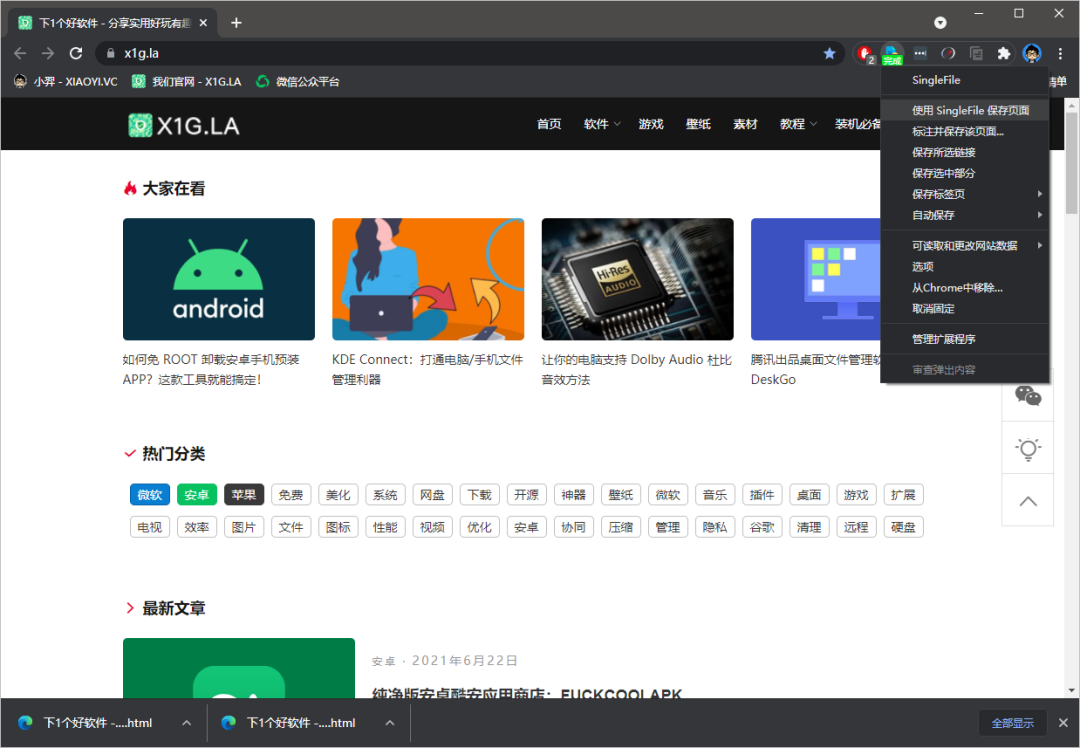Image resolution: width=1080 pixels, height=748 pixels.
Task: Open the red extension showing badge 2
Action: point(865,53)
